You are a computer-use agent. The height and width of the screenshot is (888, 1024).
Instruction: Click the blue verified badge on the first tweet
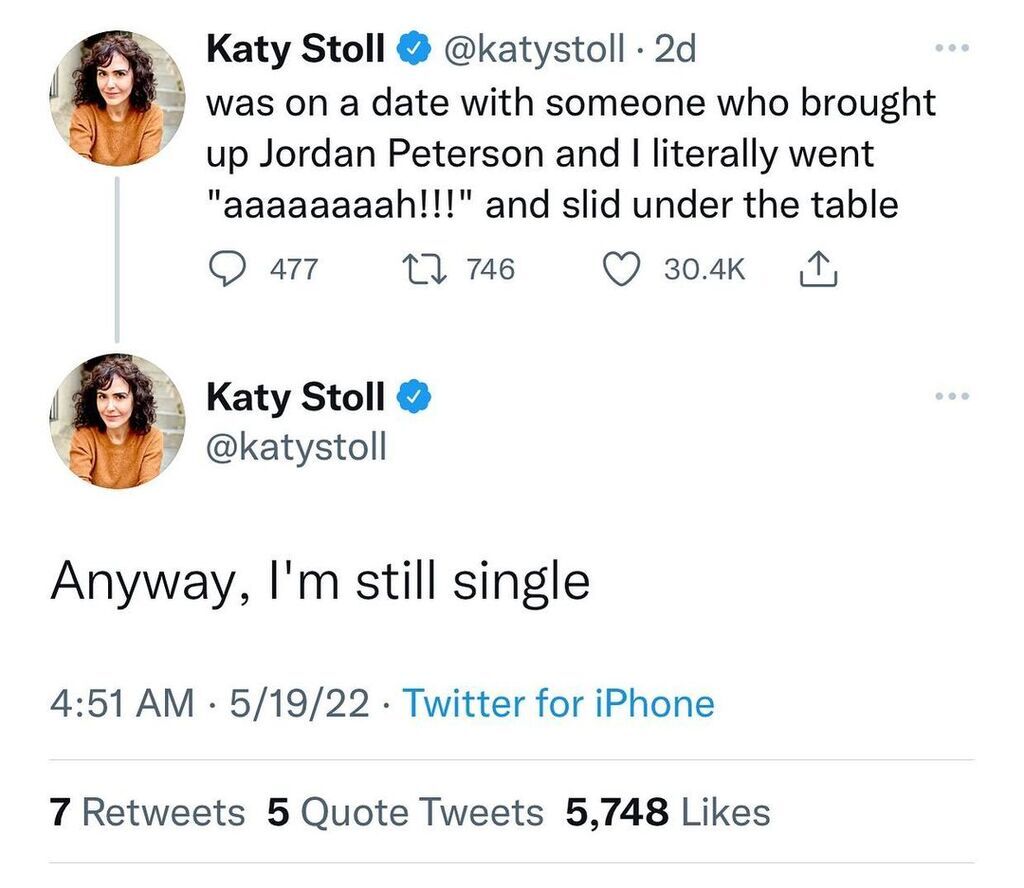pyautogui.click(x=413, y=48)
